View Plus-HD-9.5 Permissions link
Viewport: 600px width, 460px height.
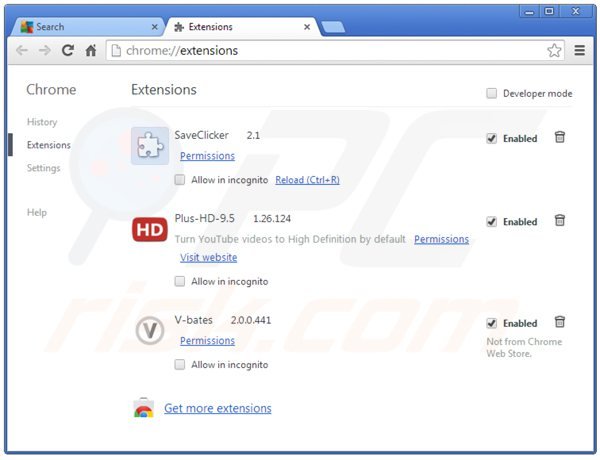(x=442, y=239)
